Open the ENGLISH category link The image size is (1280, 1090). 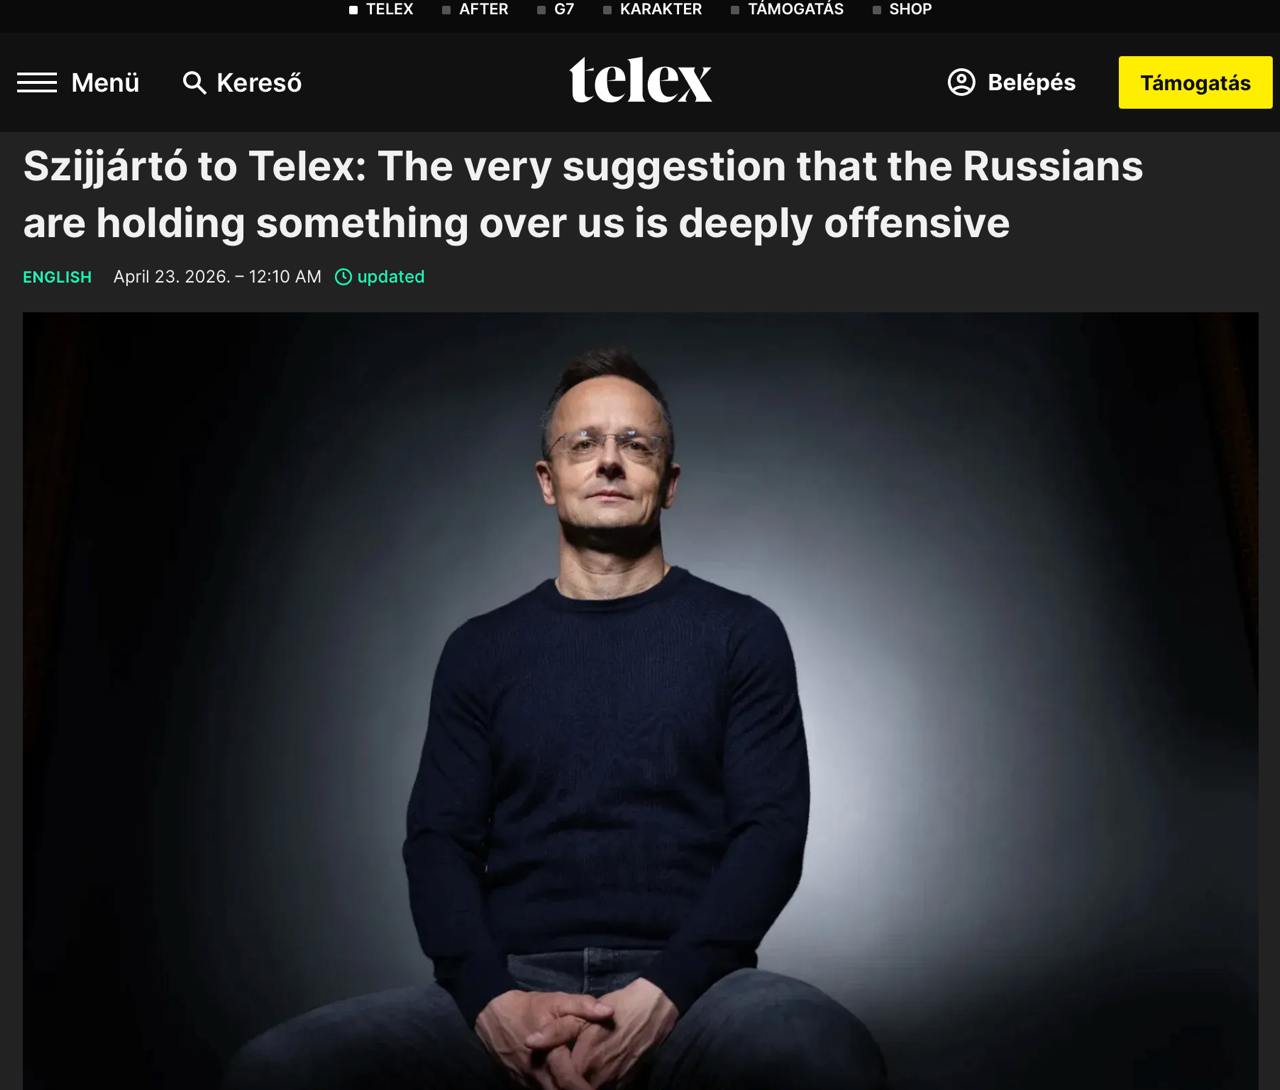click(x=57, y=277)
